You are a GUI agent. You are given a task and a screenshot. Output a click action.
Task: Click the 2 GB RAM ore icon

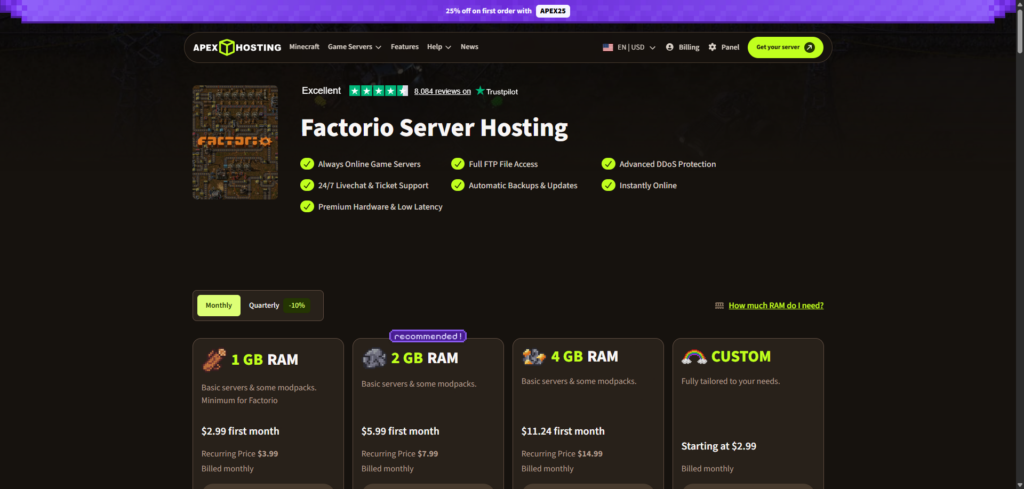(x=374, y=358)
